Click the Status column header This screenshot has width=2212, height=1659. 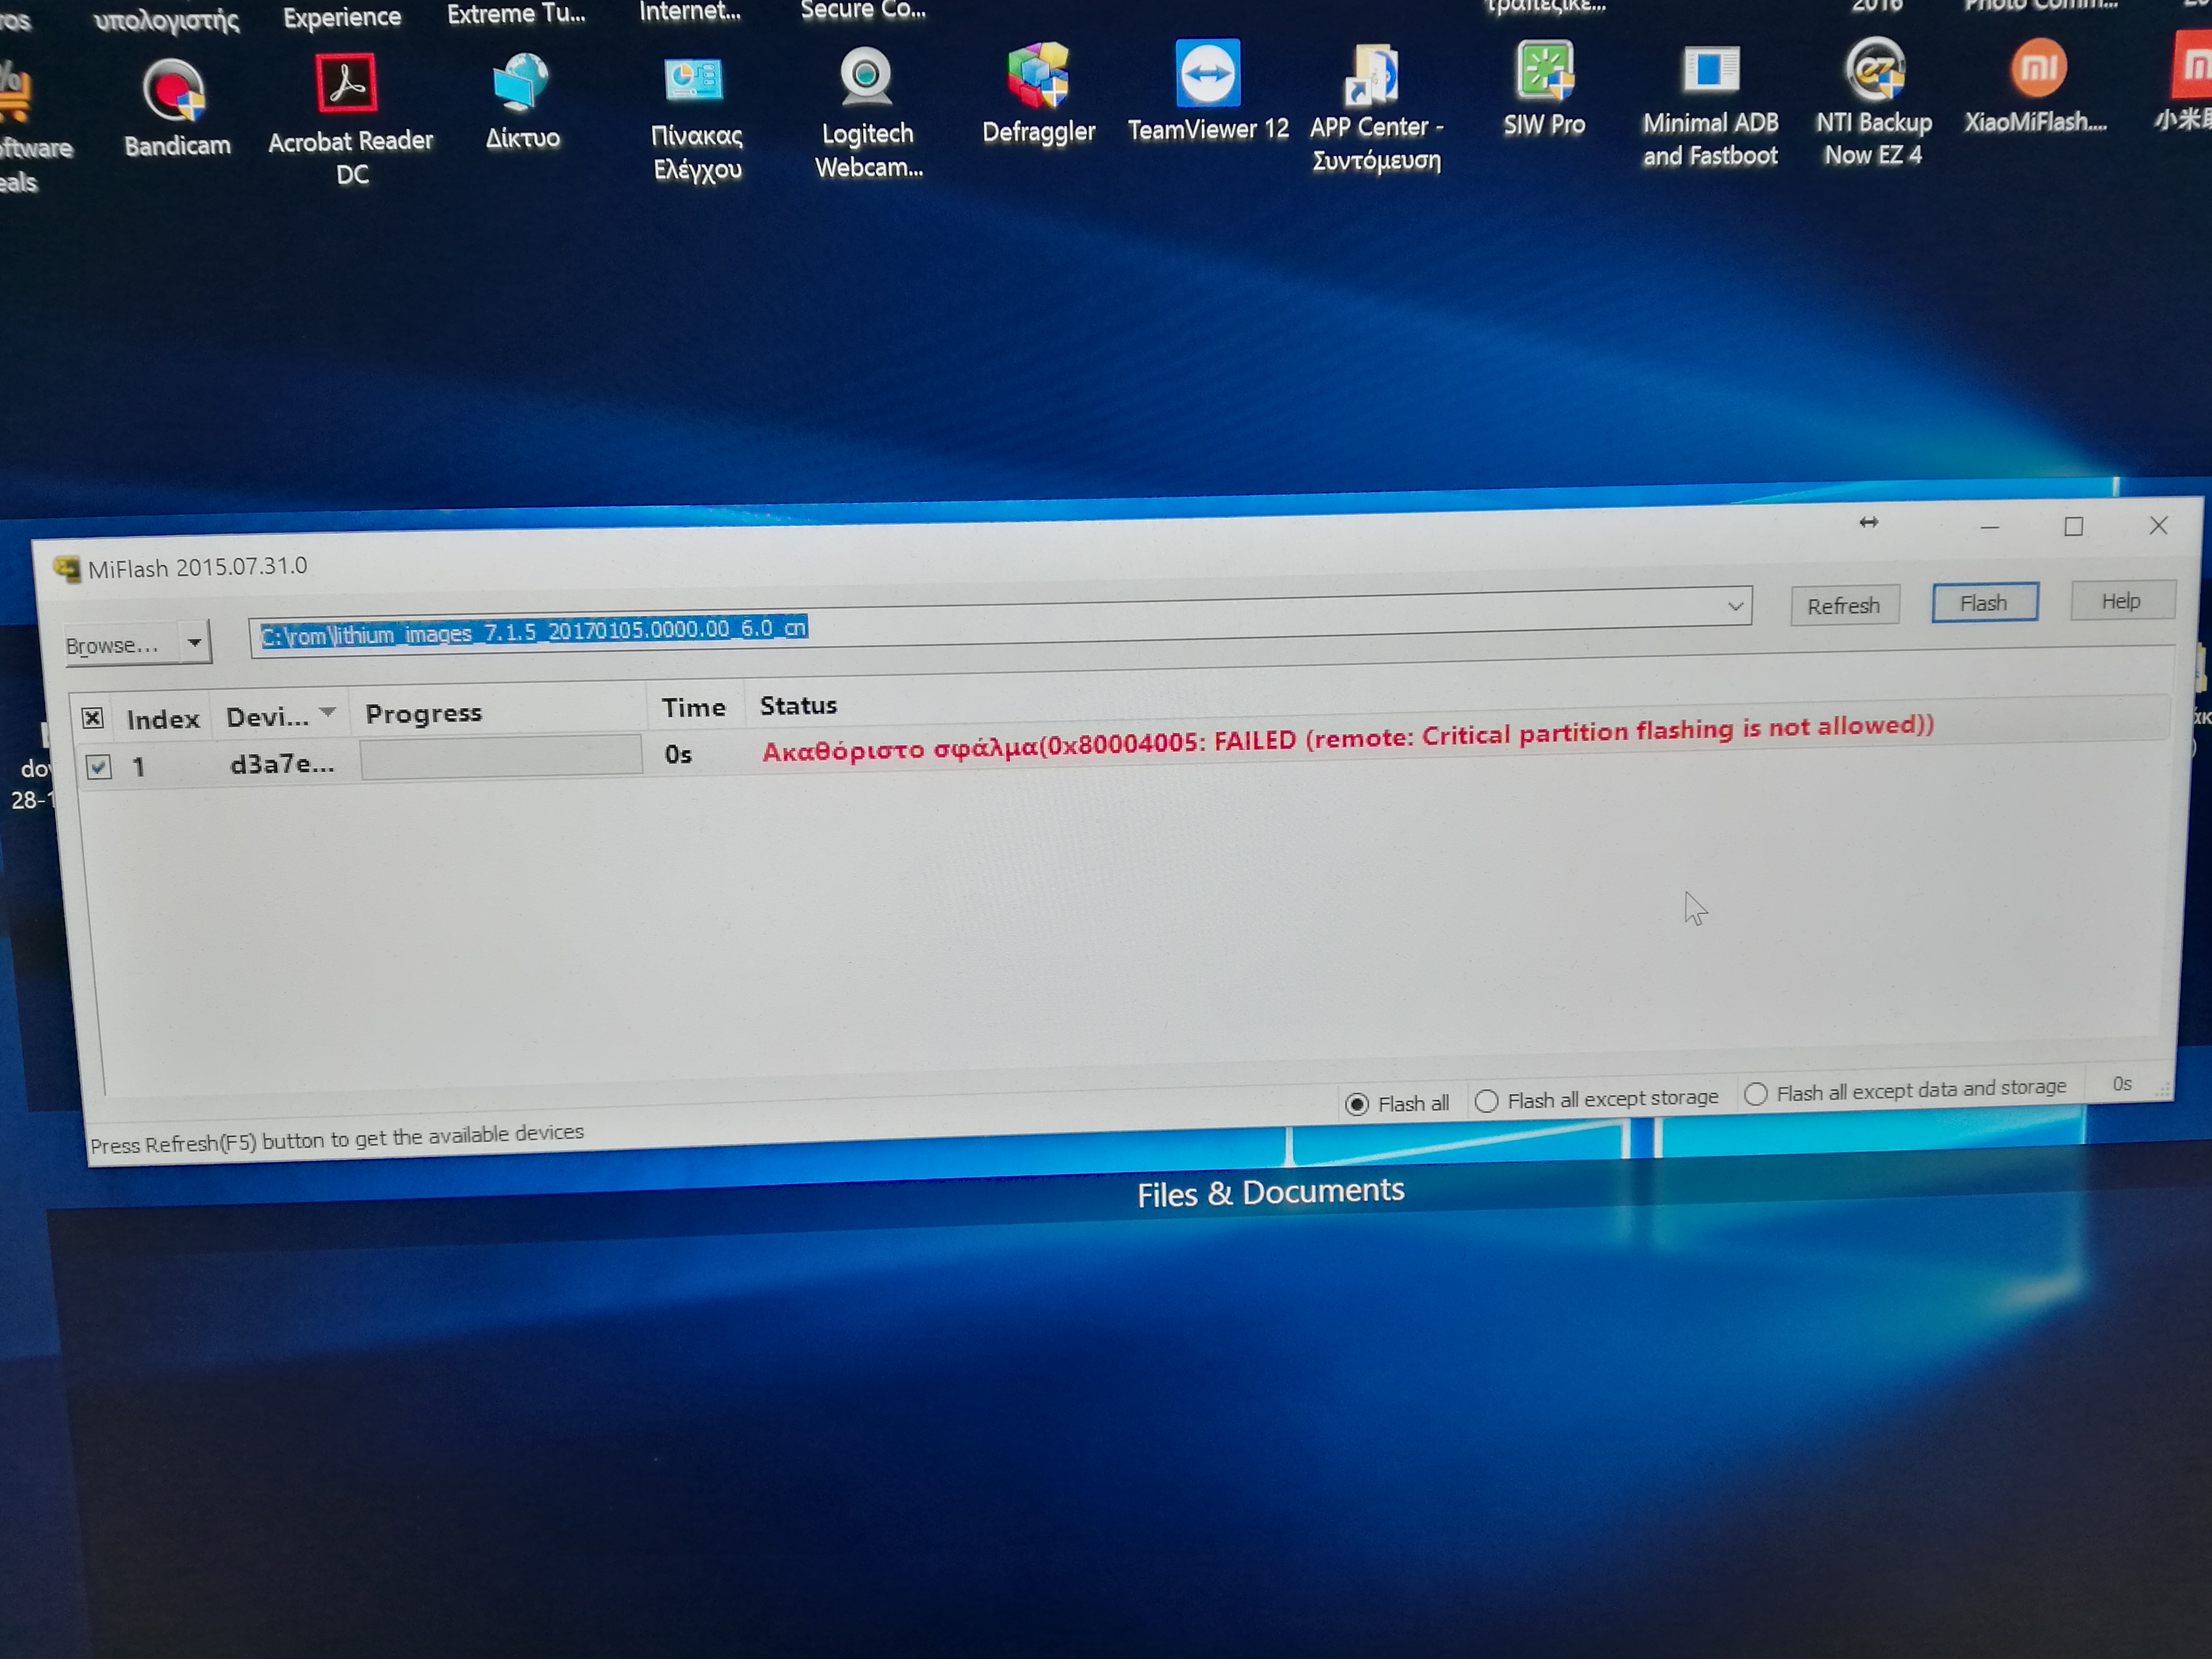click(x=798, y=706)
